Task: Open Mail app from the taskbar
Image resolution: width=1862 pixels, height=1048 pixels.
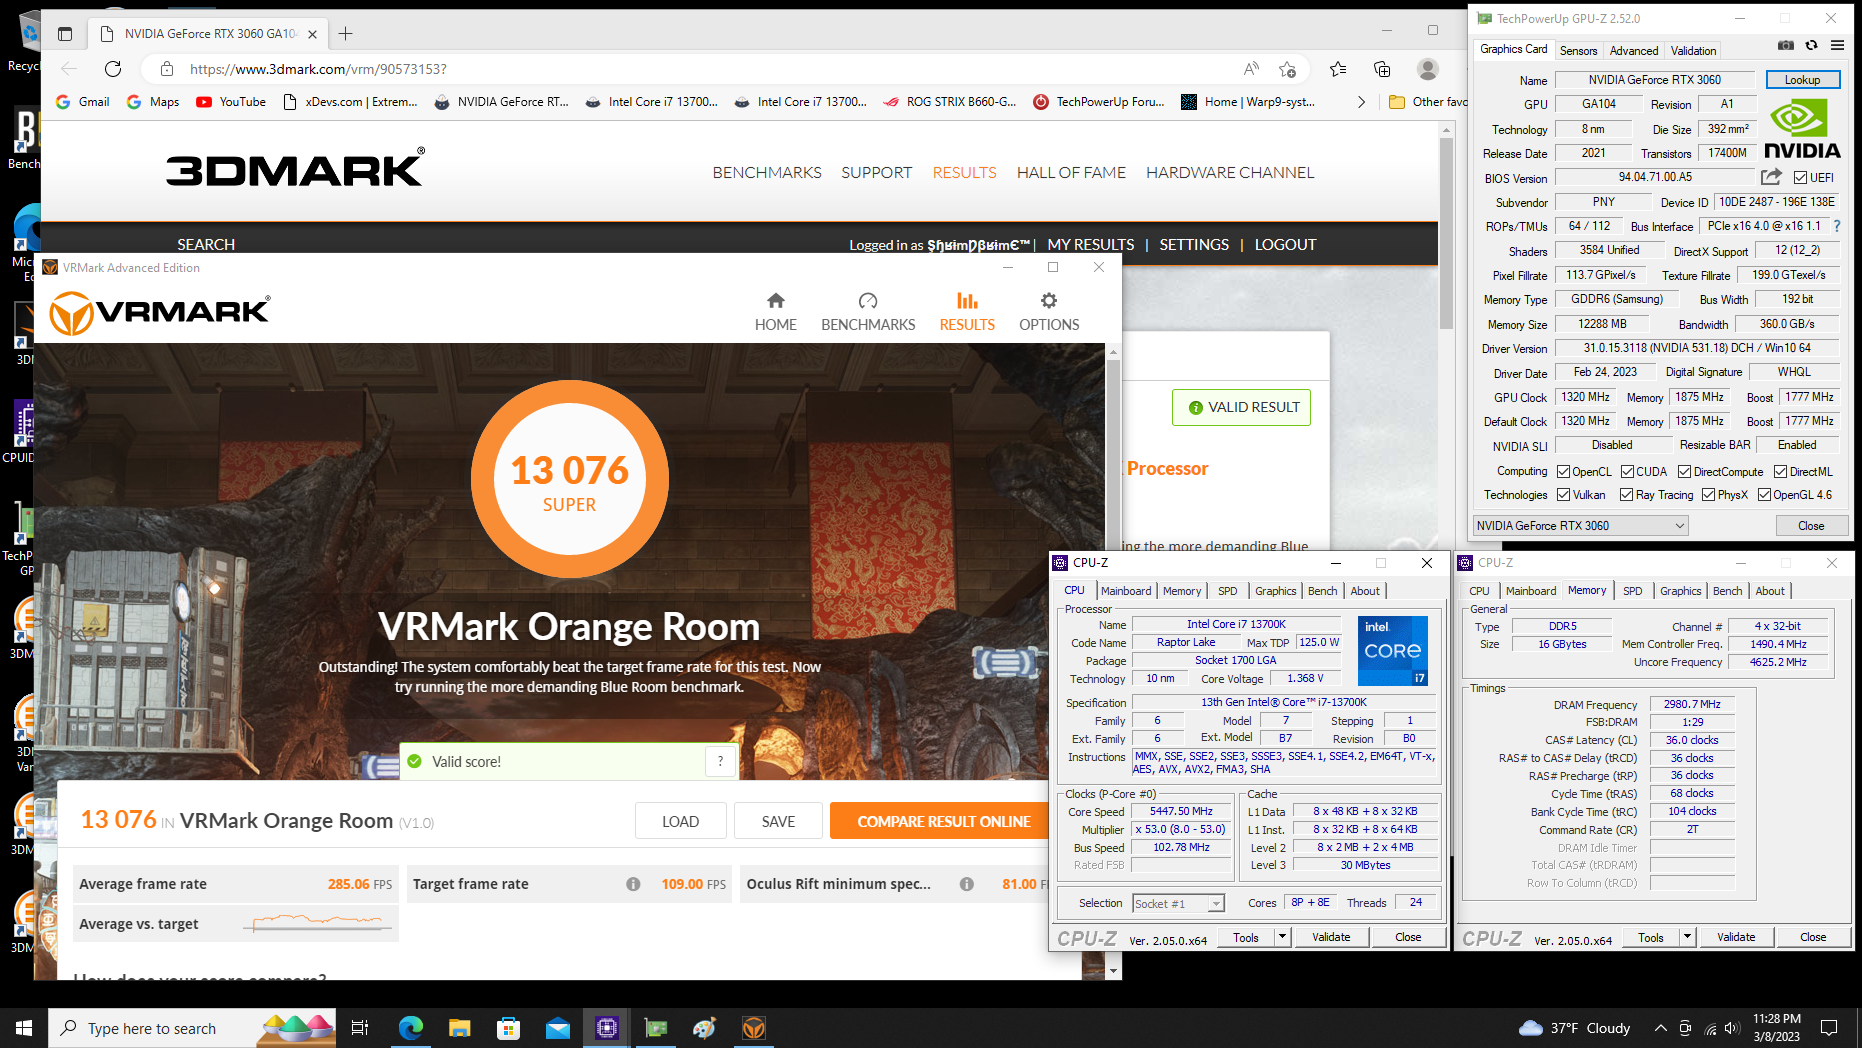Action: tap(557, 1028)
